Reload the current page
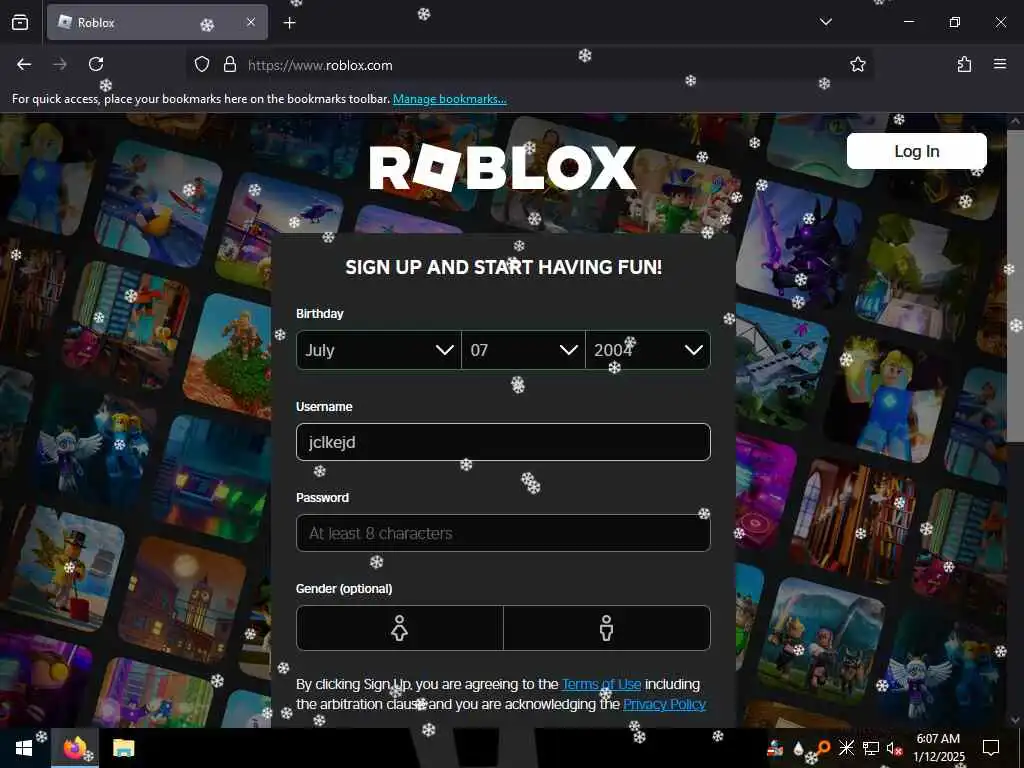This screenshot has height=768, width=1024. [96, 64]
